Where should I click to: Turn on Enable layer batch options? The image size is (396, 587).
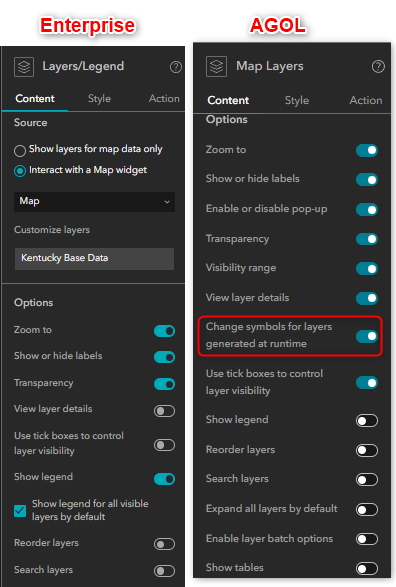coord(367,539)
